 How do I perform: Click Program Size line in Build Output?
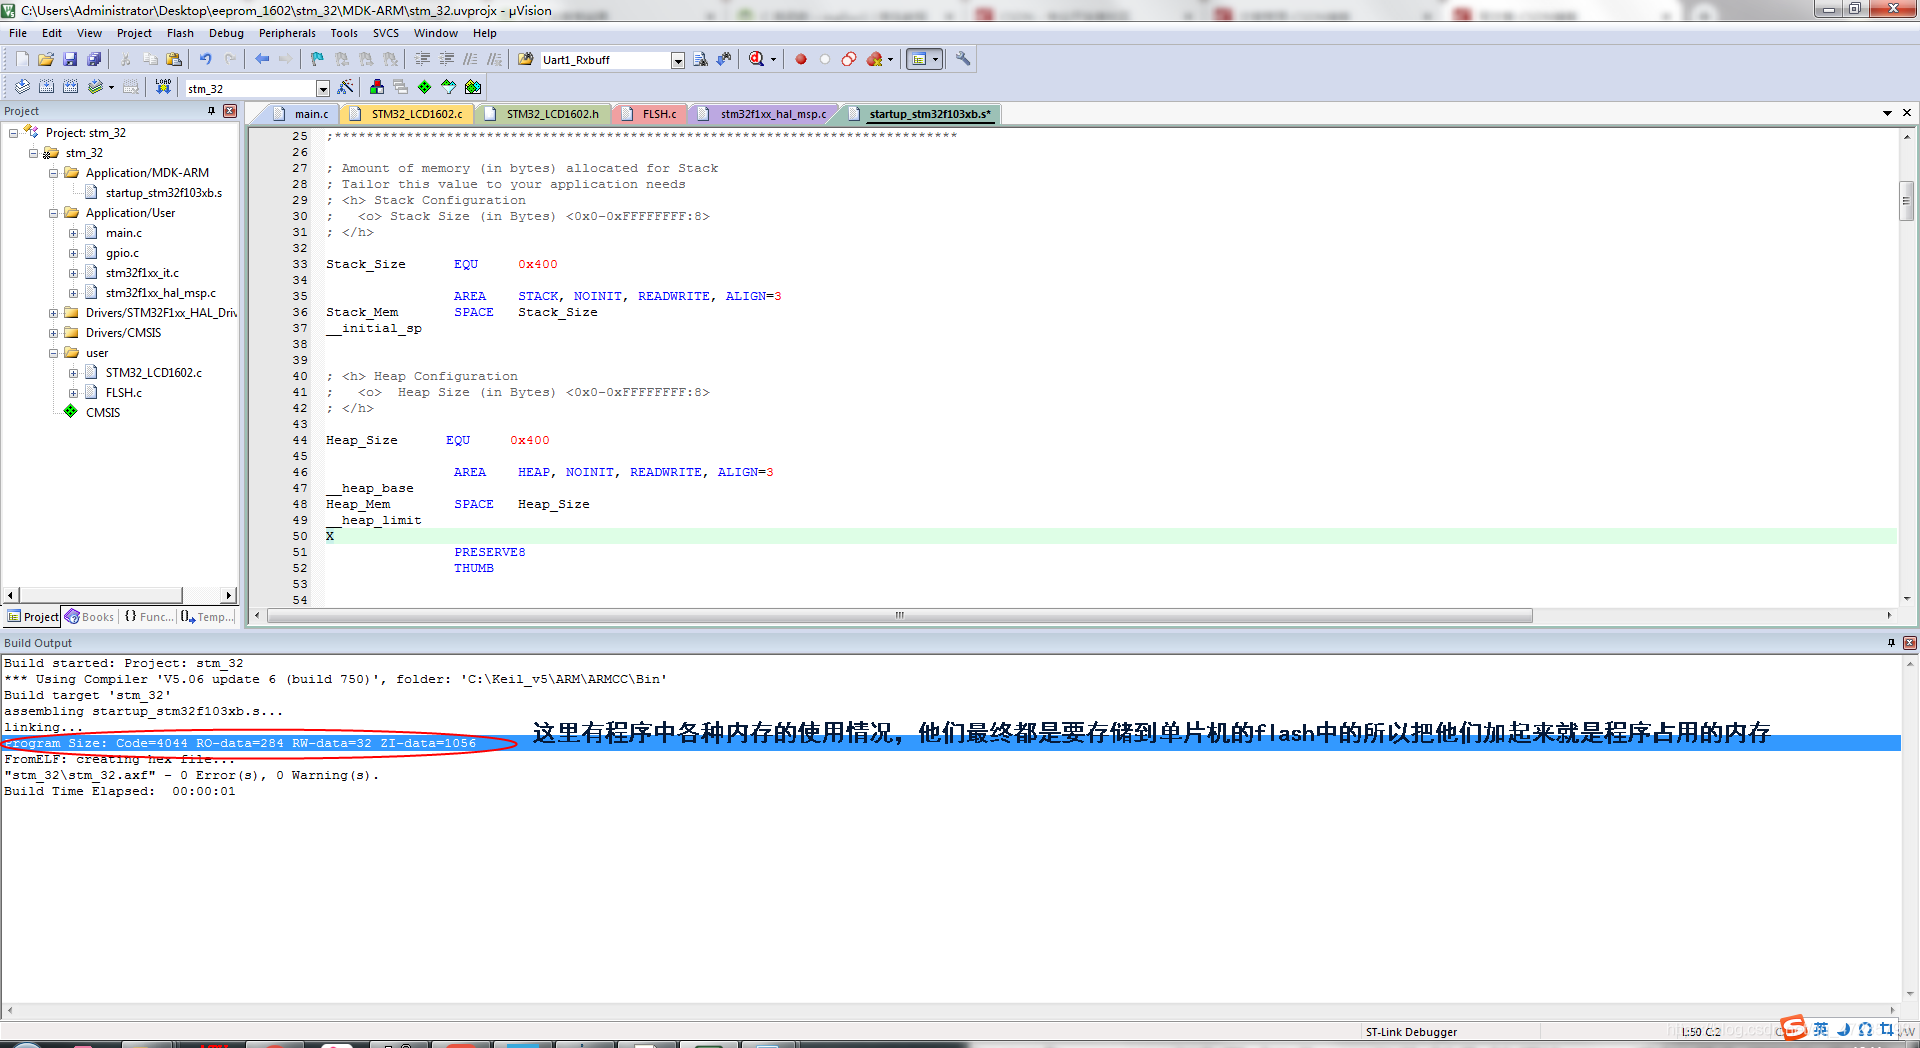pos(240,743)
